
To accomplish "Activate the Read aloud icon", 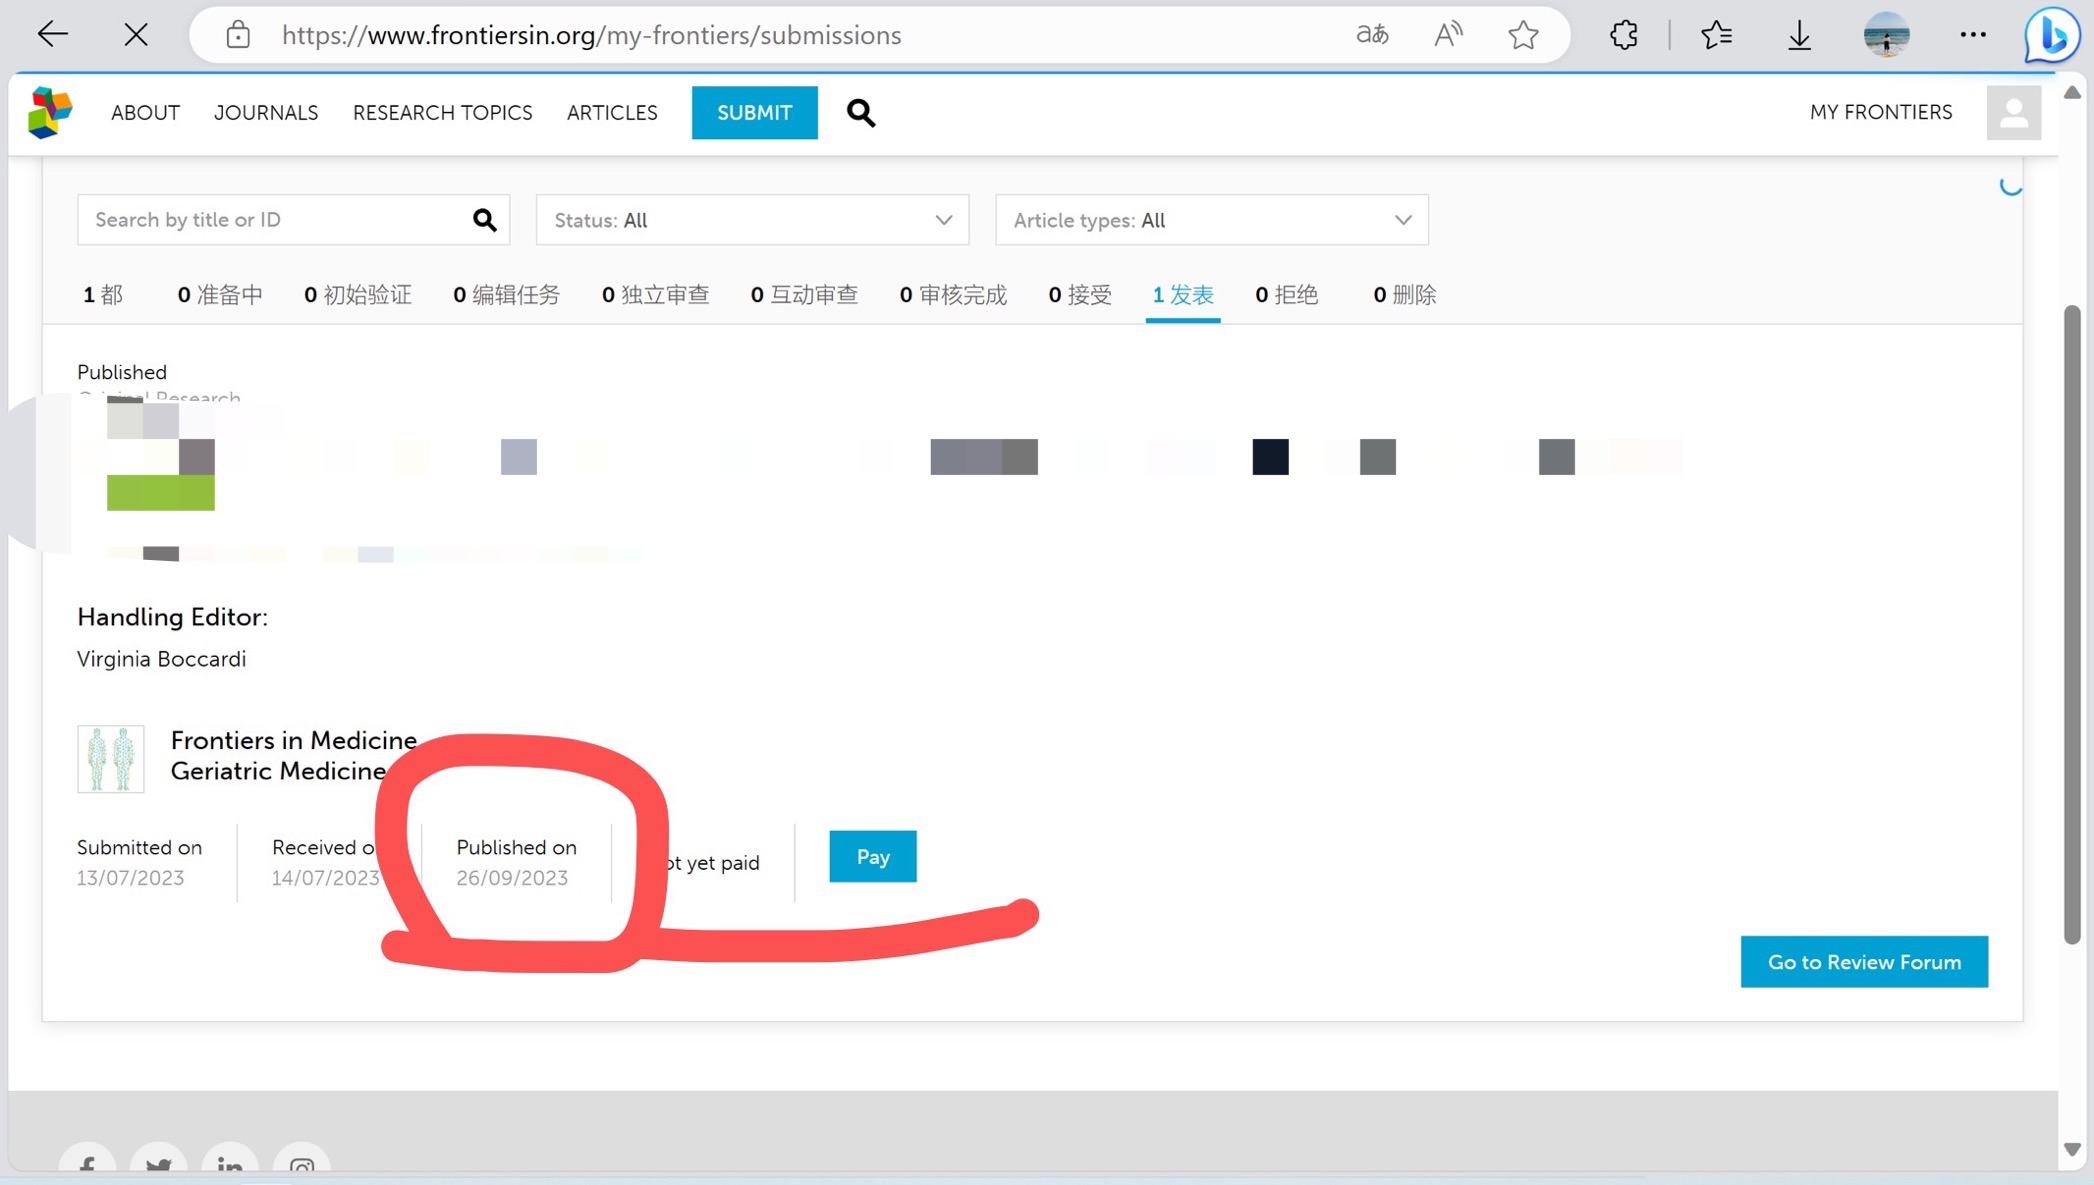I will (x=1447, y=35).
